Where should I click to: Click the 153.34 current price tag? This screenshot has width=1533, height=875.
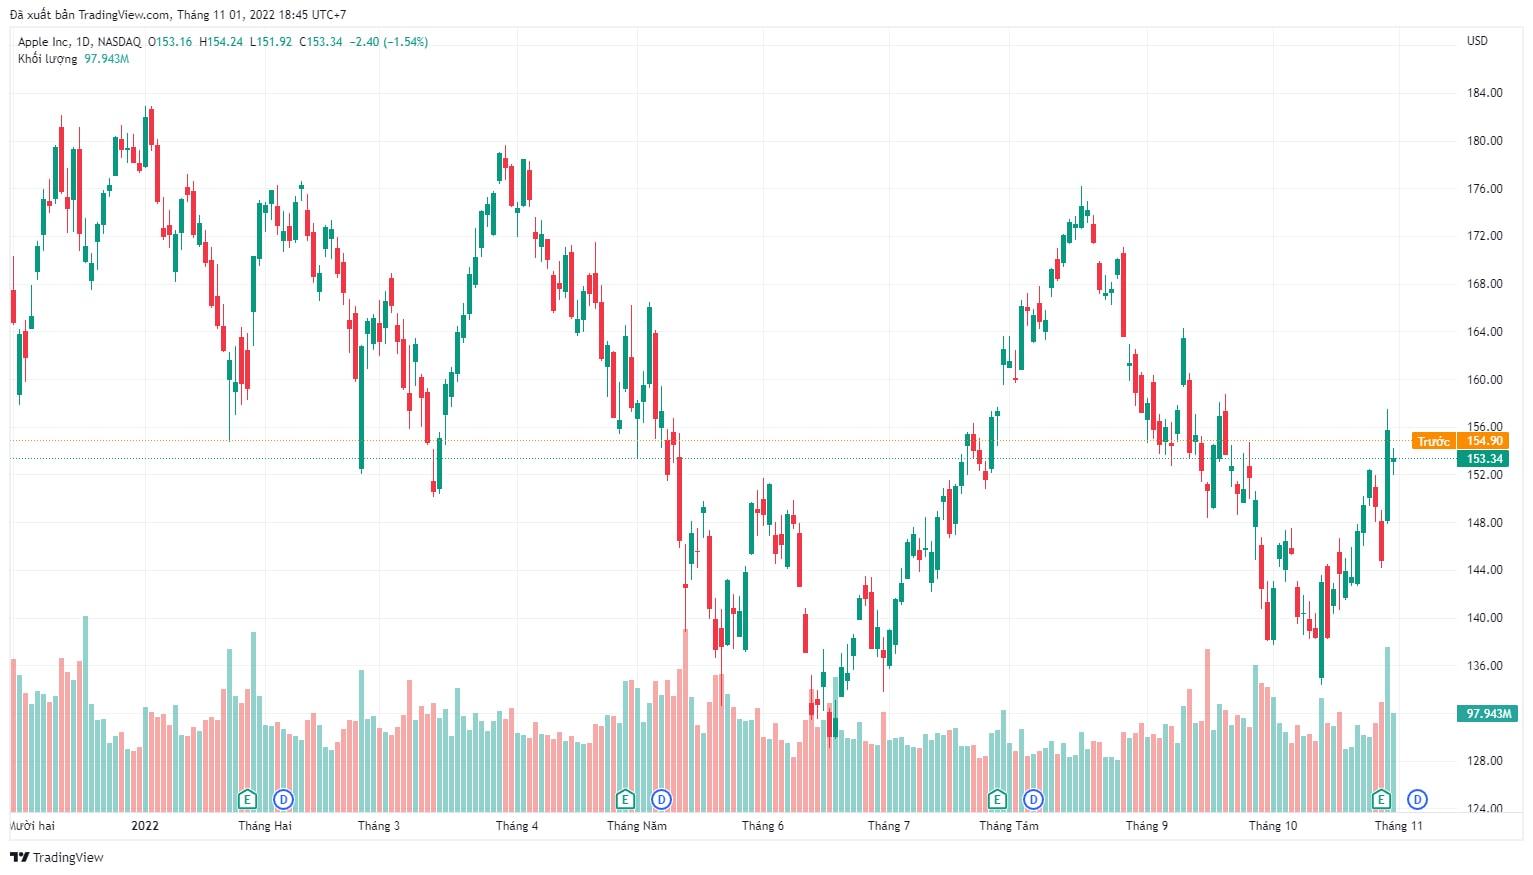[1484, 459]
